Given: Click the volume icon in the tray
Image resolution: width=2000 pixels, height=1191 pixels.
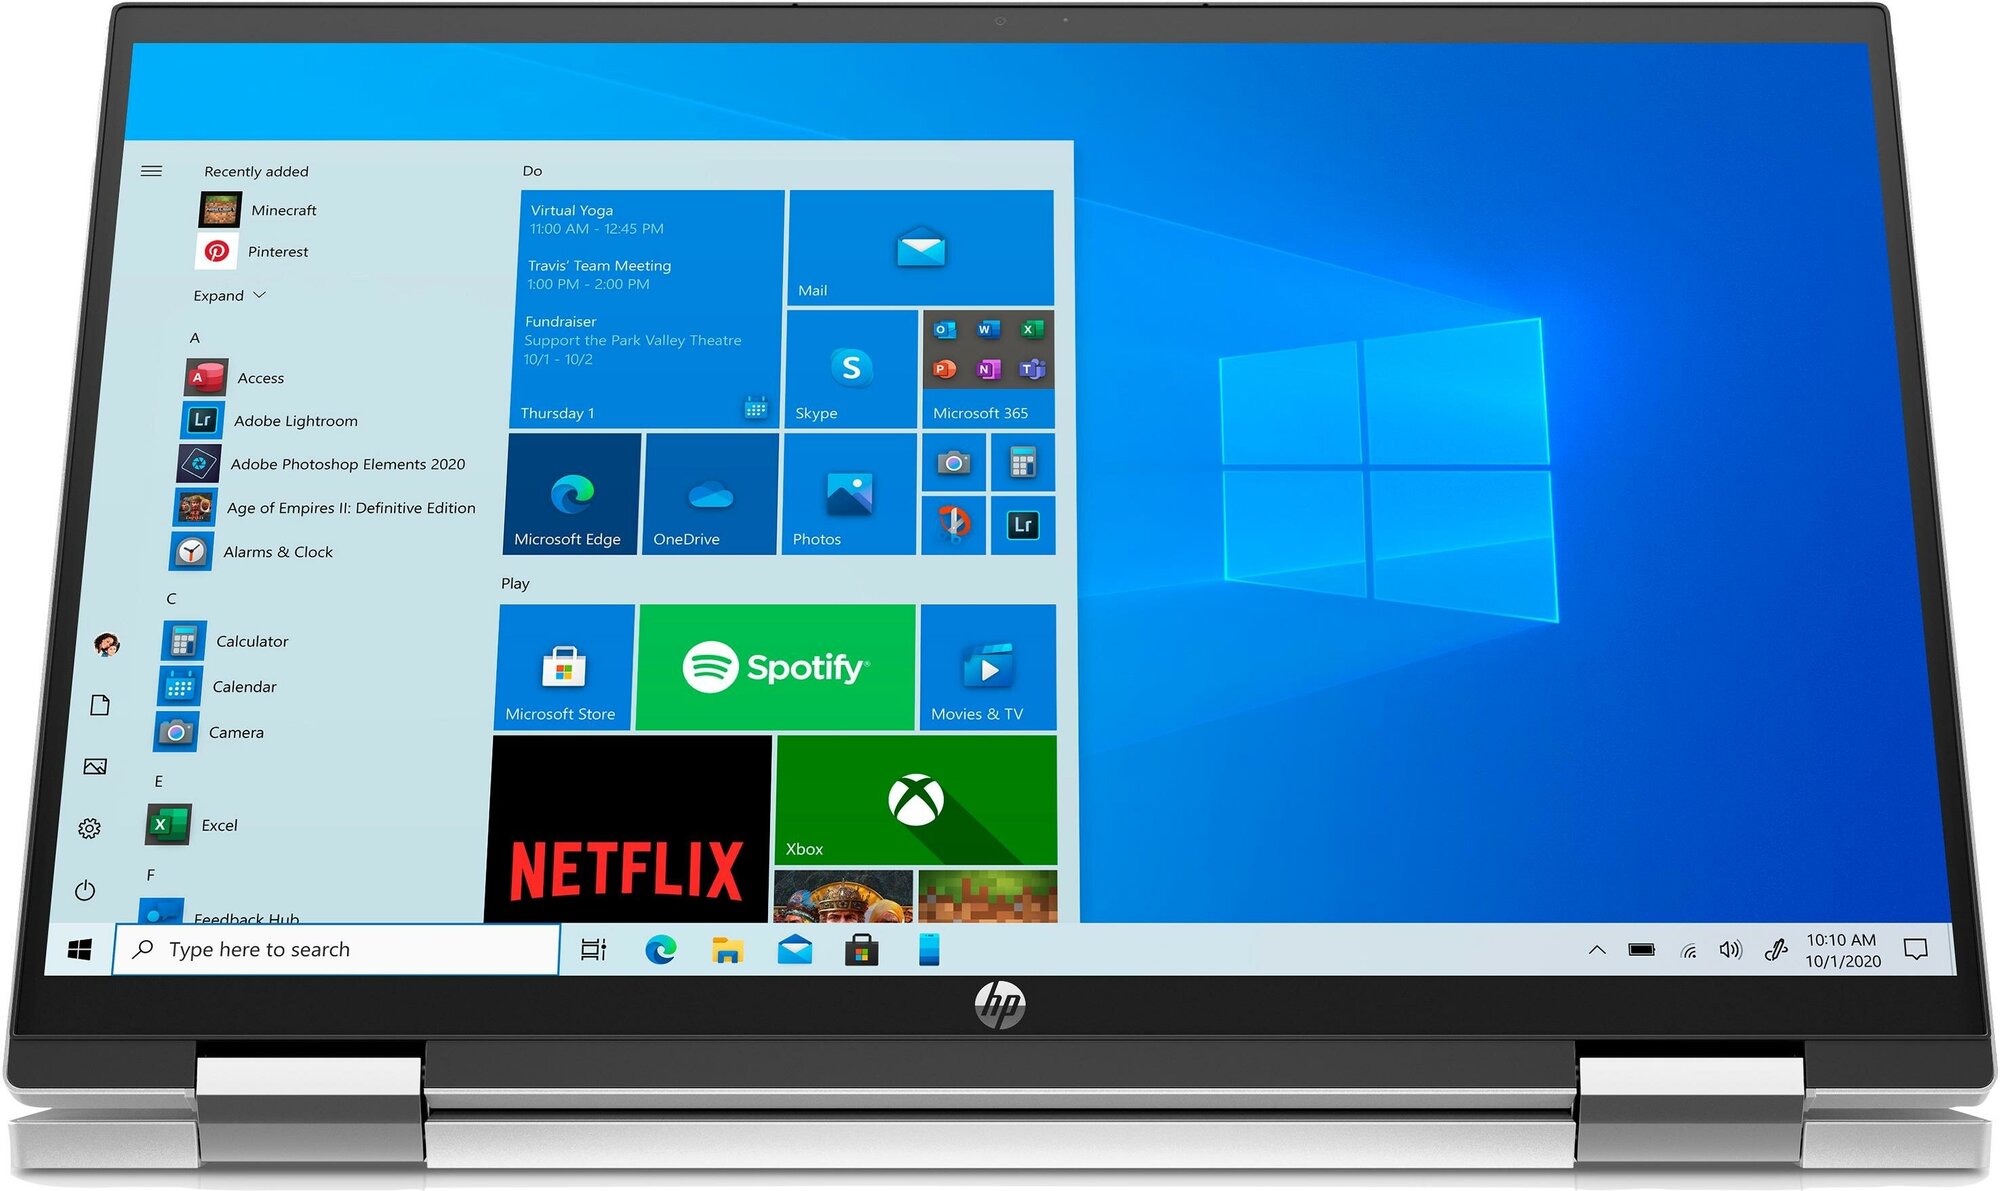Looking at the screenshot, I should coord(1730,950).
